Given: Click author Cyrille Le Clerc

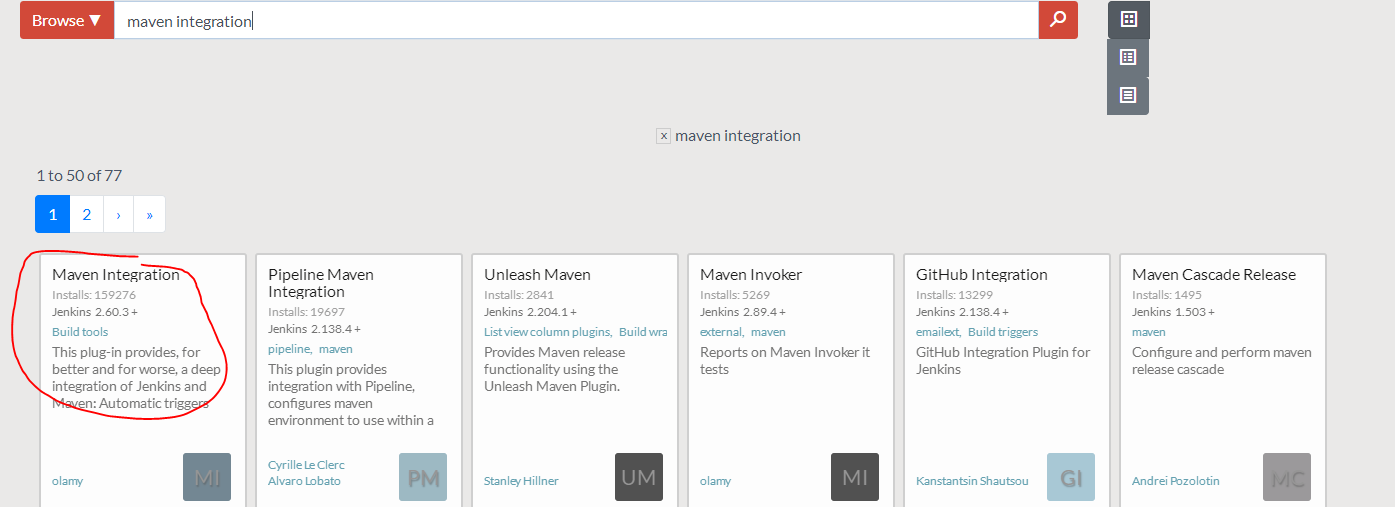Looking at the screenshot, I should pyautogui.click(x=306, y=465).
